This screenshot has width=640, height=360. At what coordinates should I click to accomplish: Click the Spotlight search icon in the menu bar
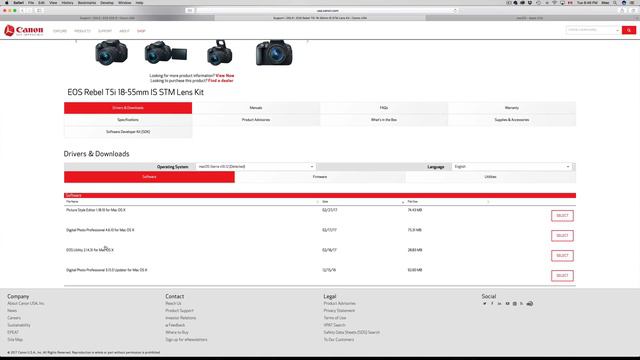pyautogui.click(x=615, y=2)
